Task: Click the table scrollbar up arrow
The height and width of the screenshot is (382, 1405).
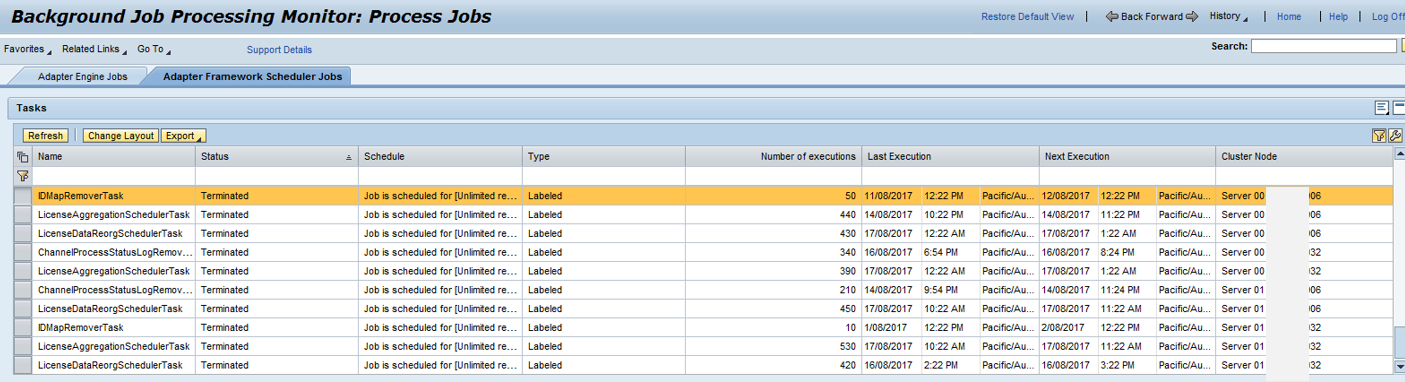Action: click(x=1399, y=154)
